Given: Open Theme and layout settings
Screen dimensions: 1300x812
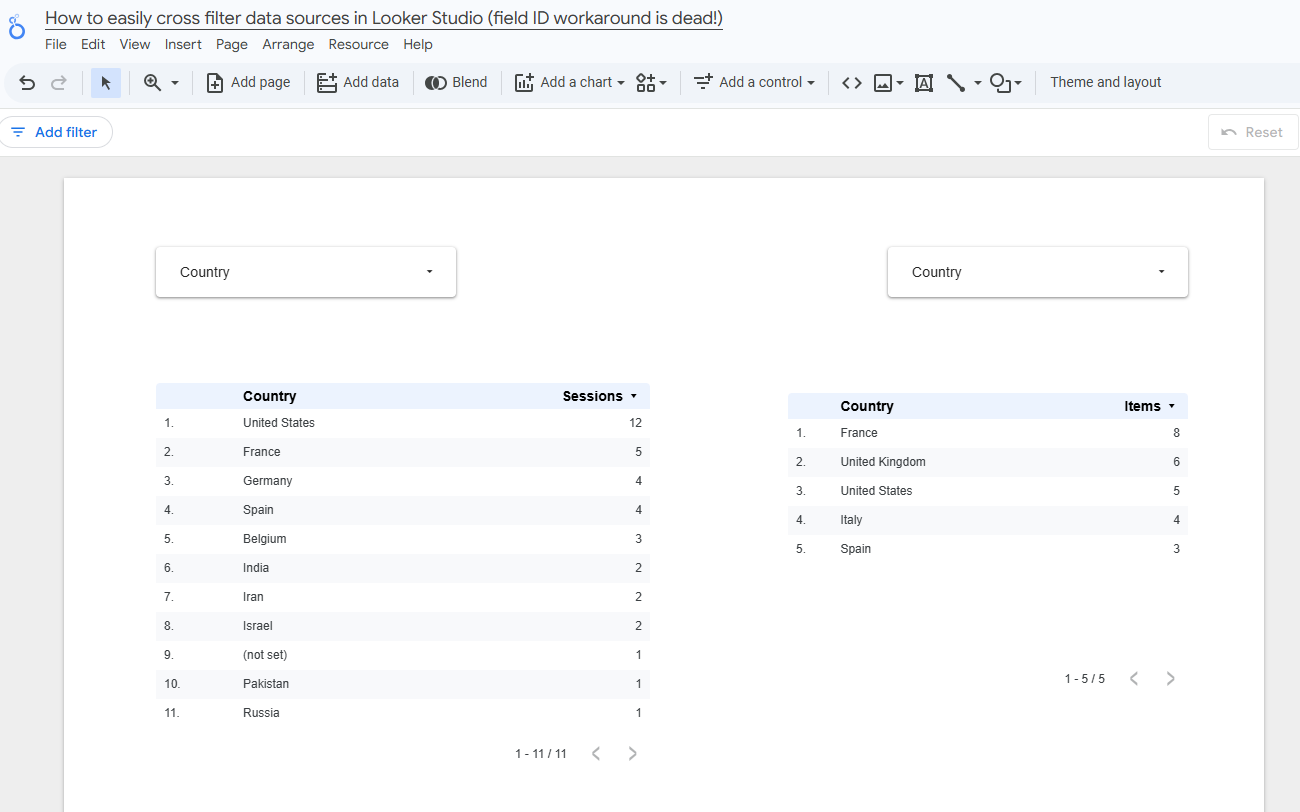Looking at the screenshot, I should (x=1105, y=82).
